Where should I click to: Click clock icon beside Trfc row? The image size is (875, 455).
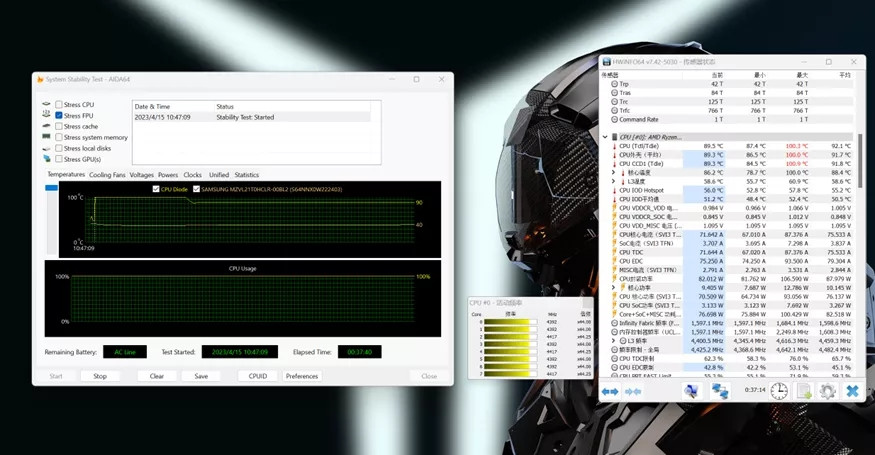point(614,111)
